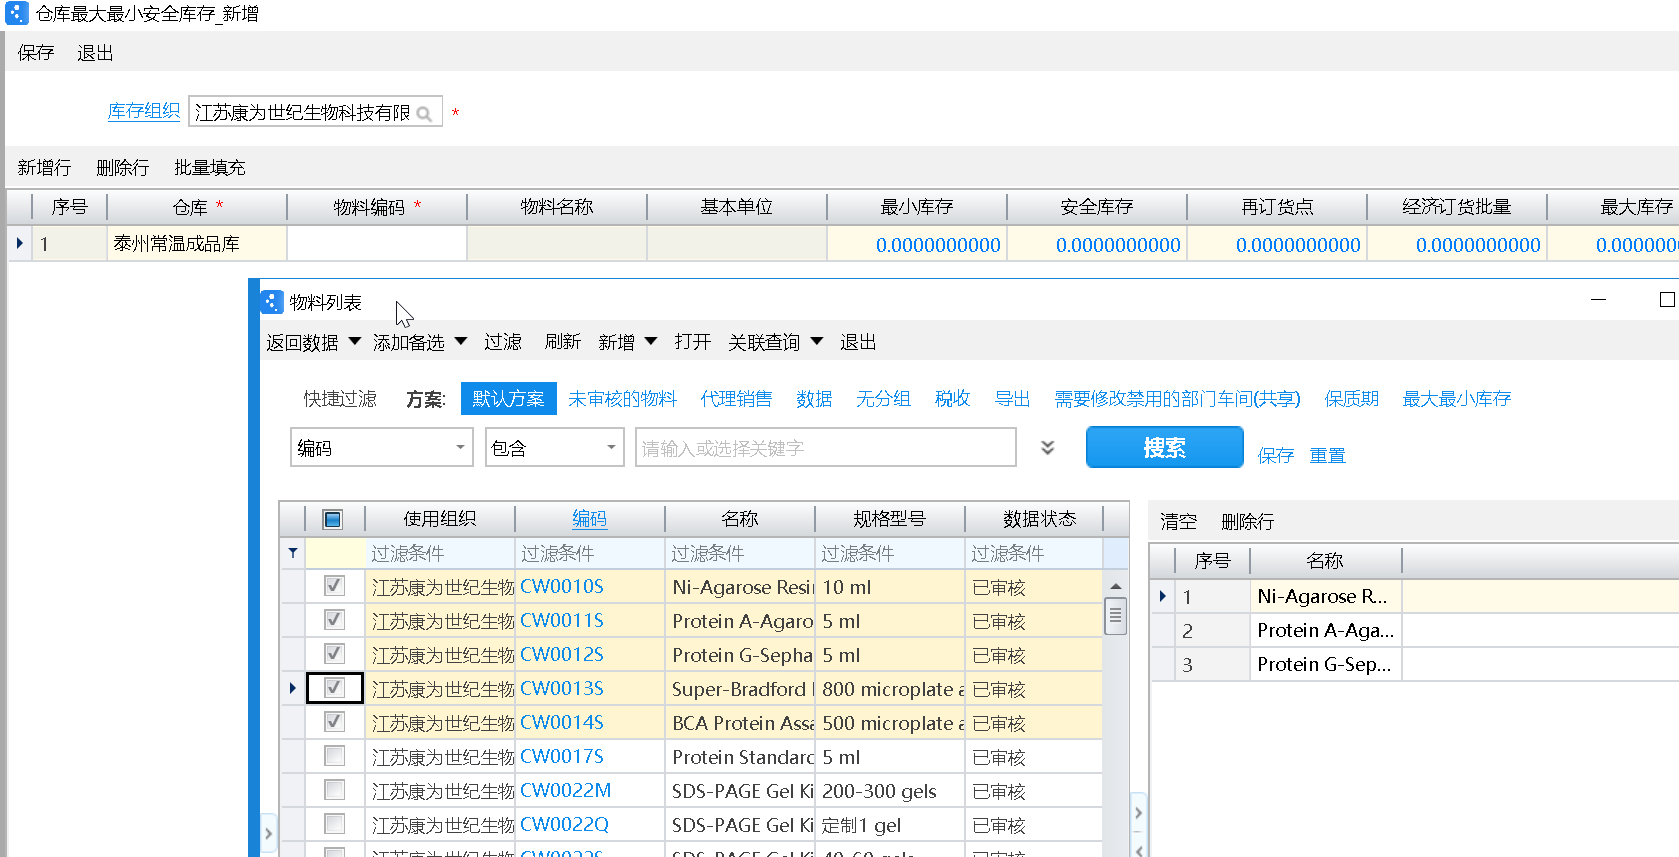Click 清空 in the selection panel

coord(1178,521)
